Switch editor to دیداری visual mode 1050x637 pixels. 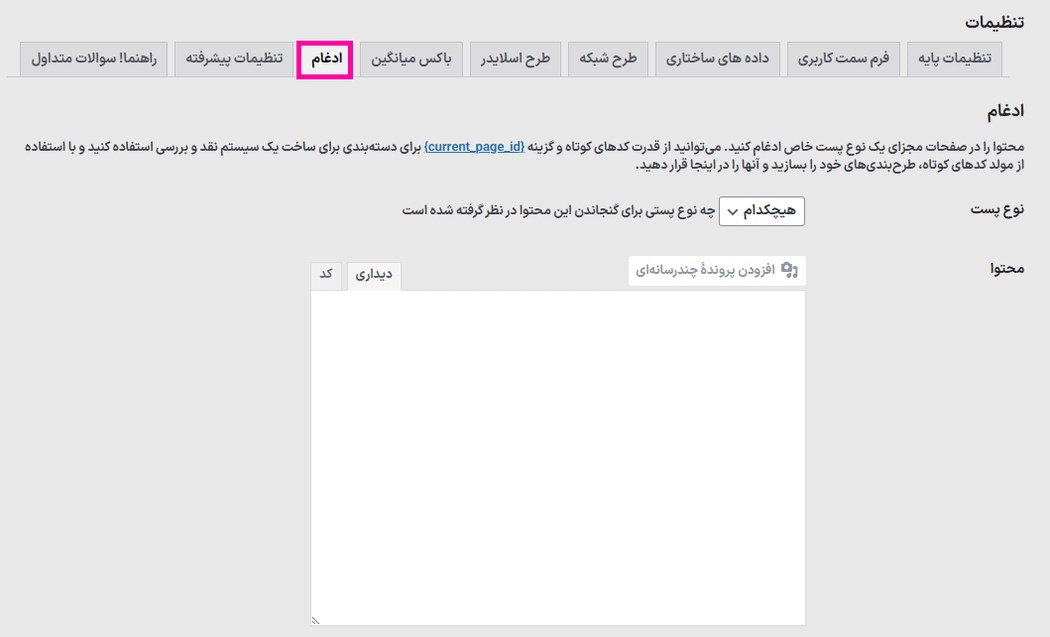tap(374, 275)
